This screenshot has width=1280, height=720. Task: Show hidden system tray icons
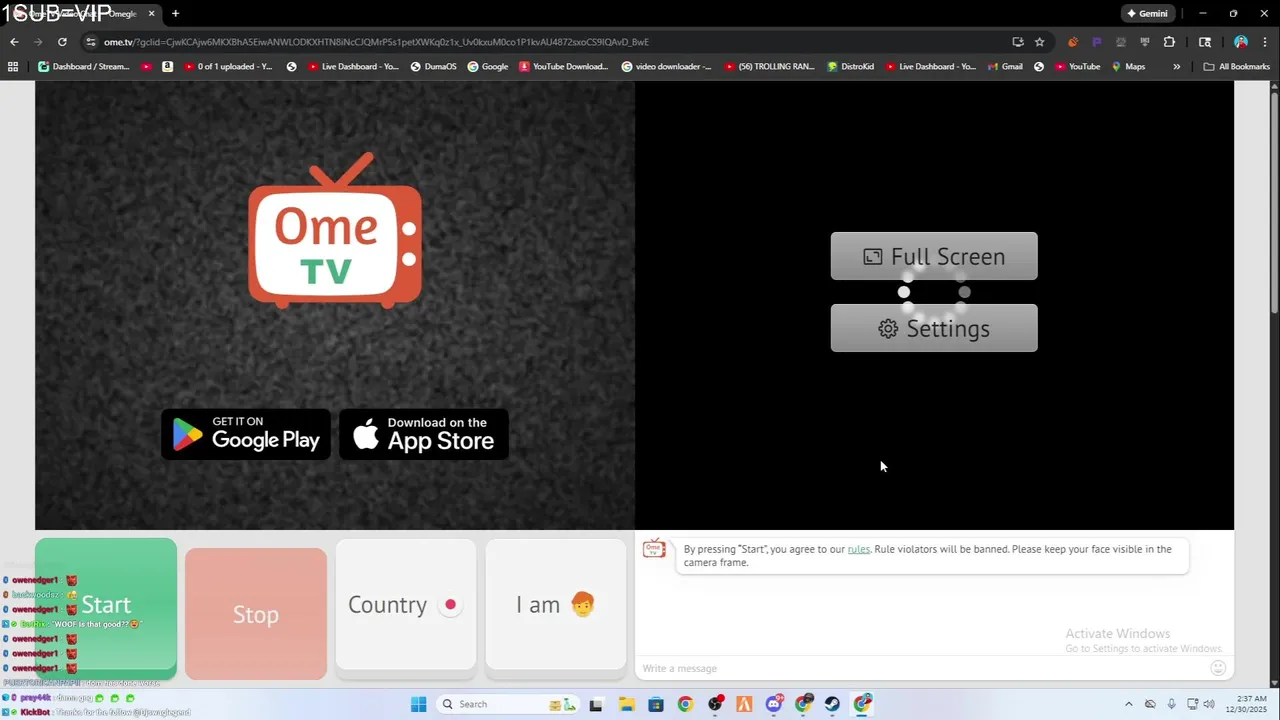coord(1129,704)
